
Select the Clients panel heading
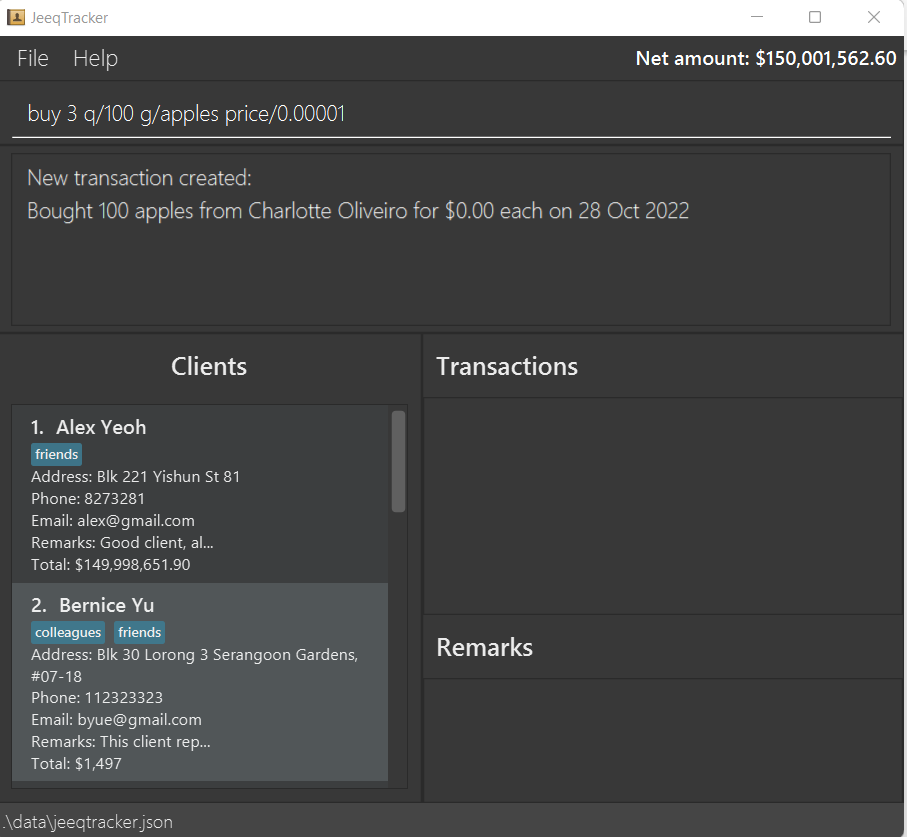(x=209, y=367)
